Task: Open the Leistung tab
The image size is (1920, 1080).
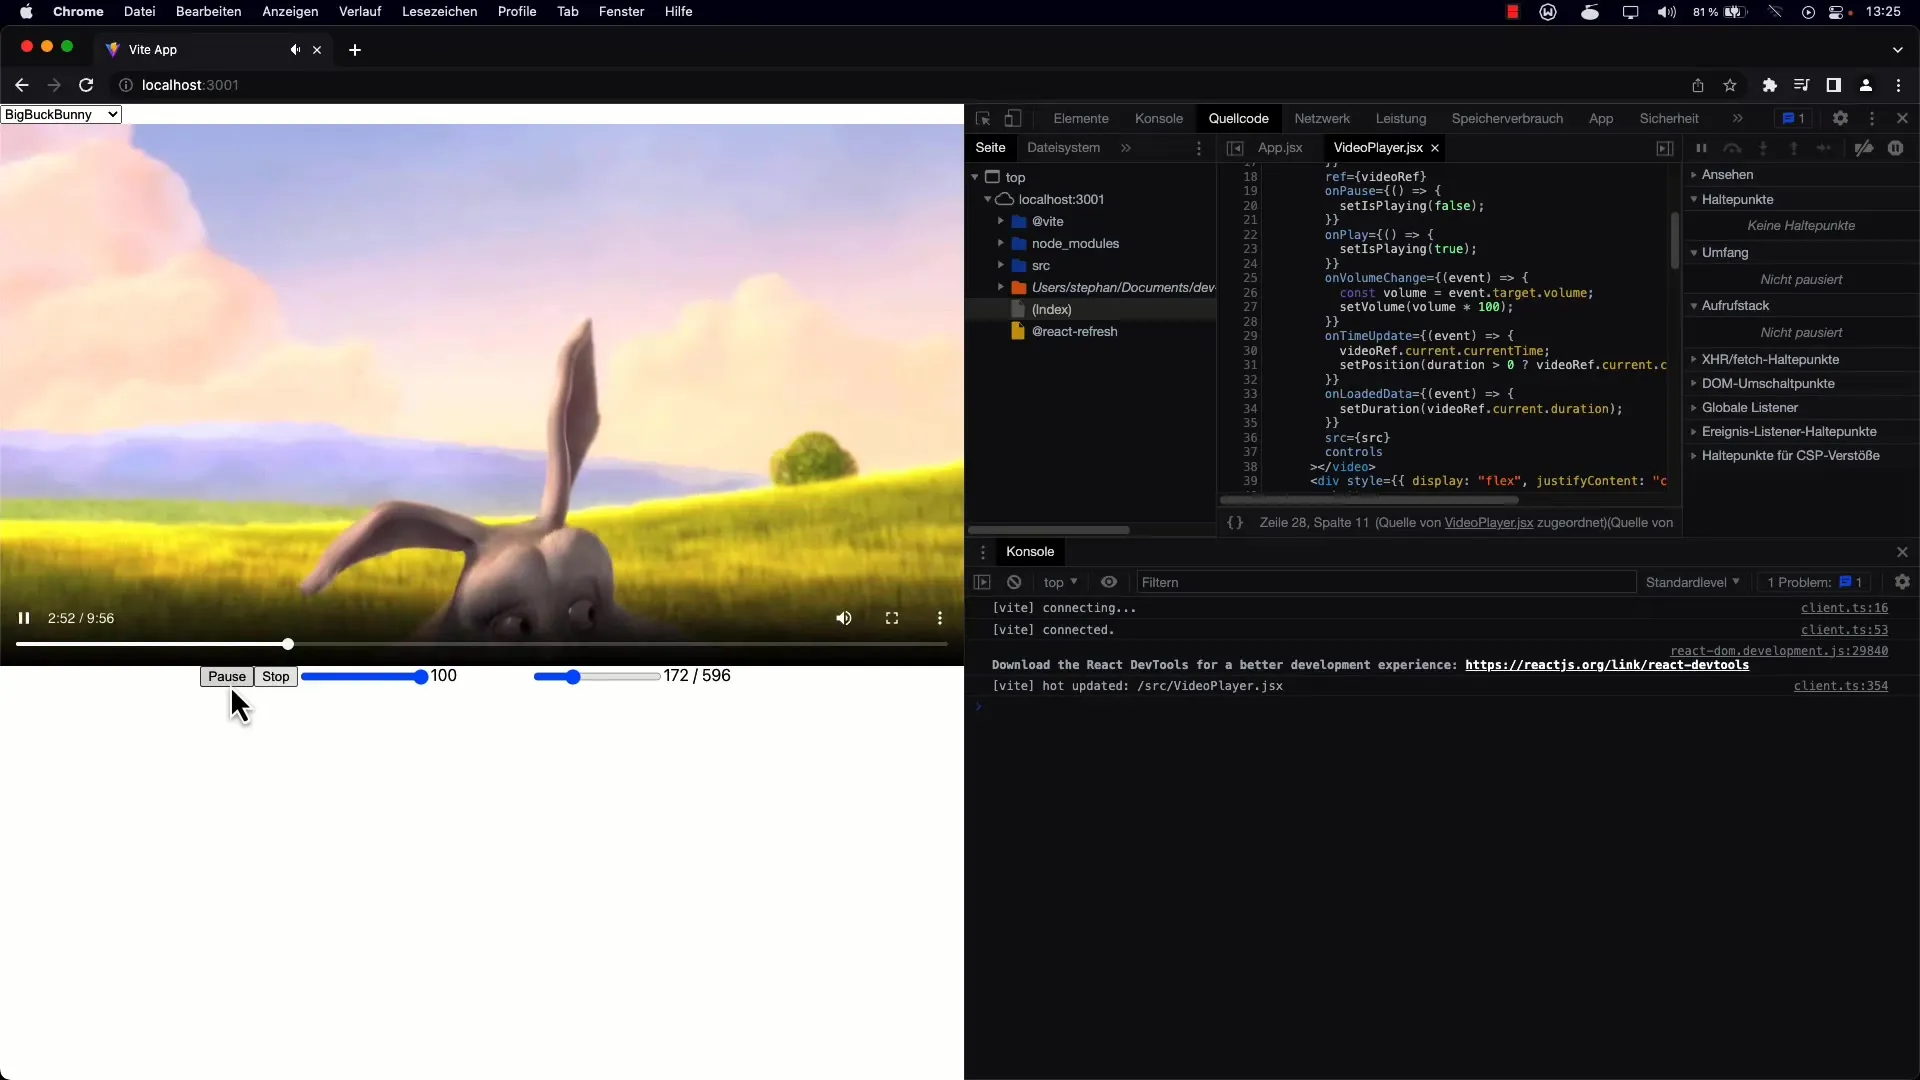Action: tap(1401, 118)
